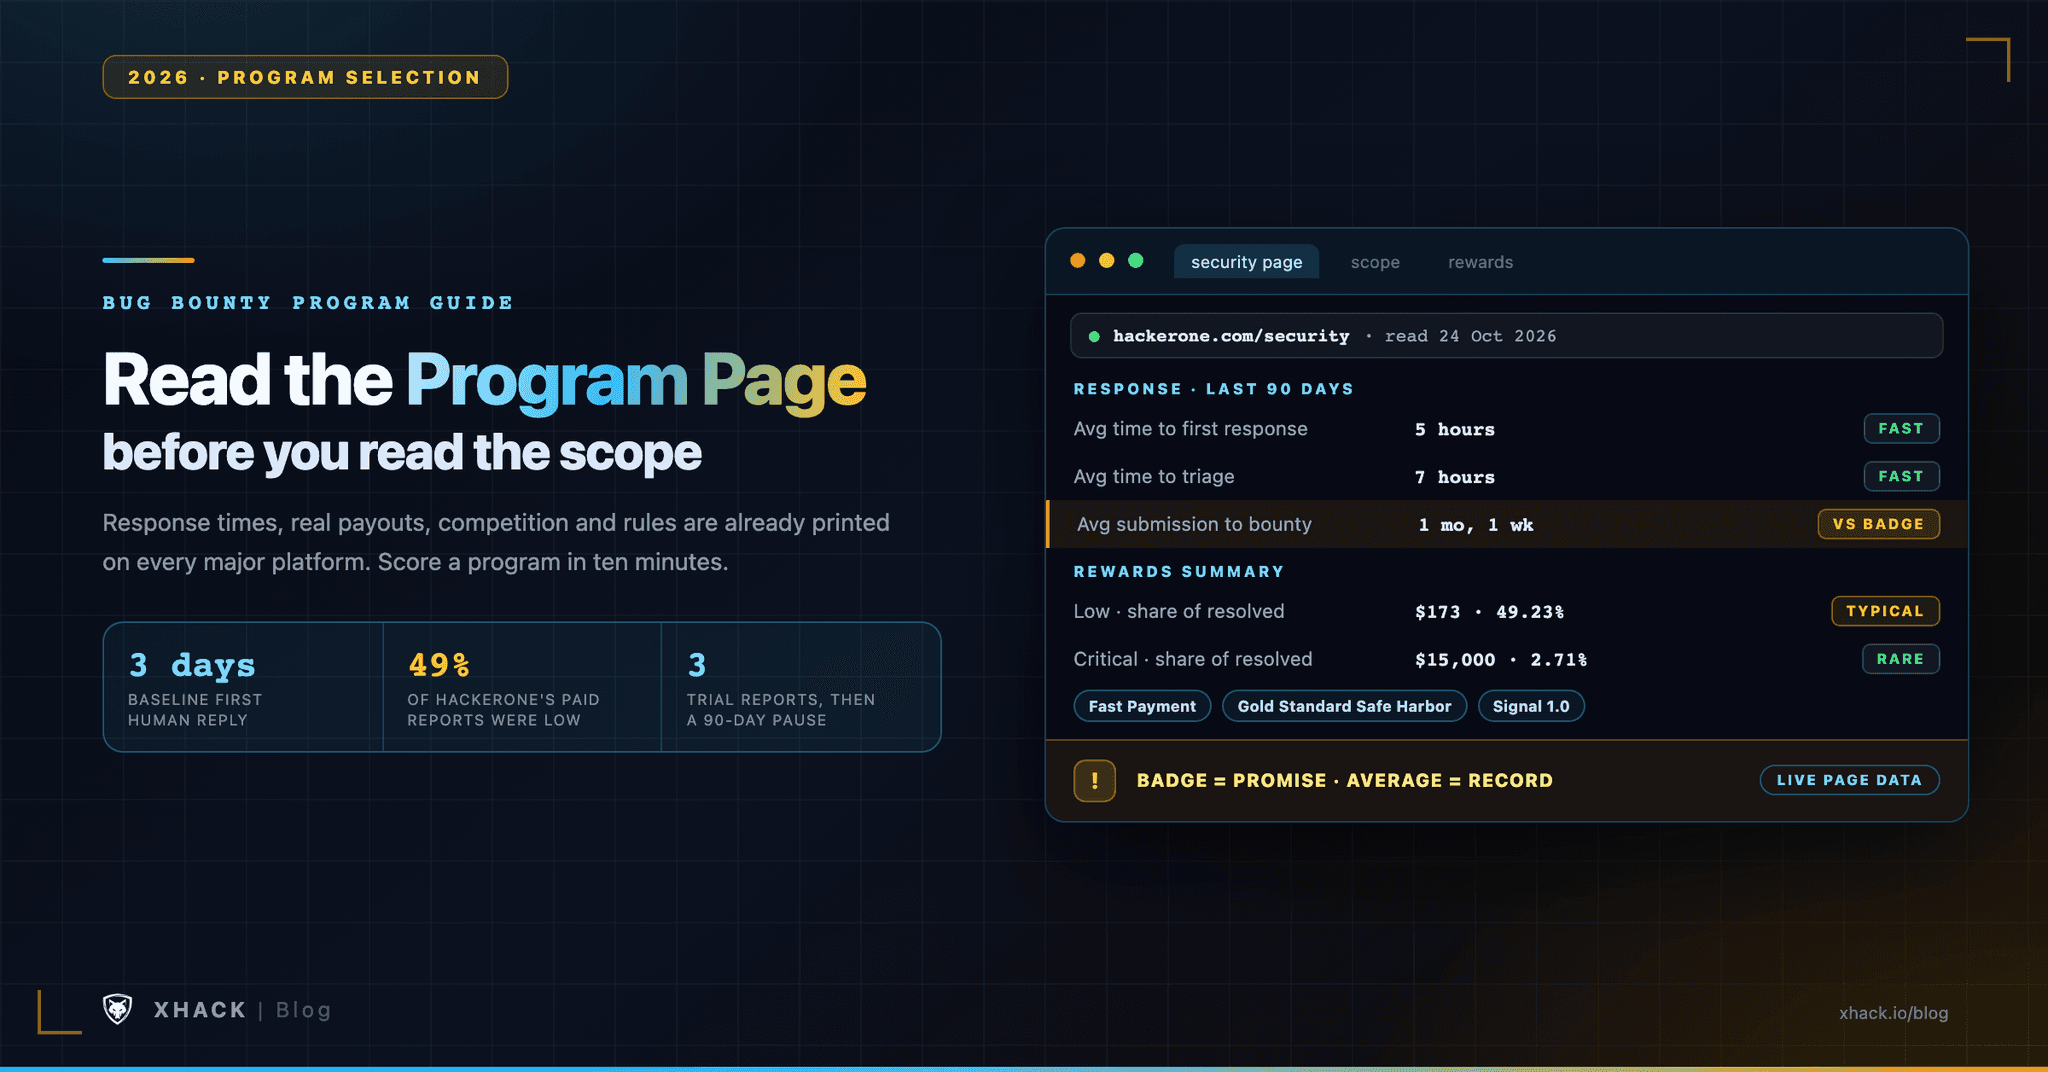2048x1072 pixels.
Task: Click the 49% paid reports stat
Action: (522, 687)
